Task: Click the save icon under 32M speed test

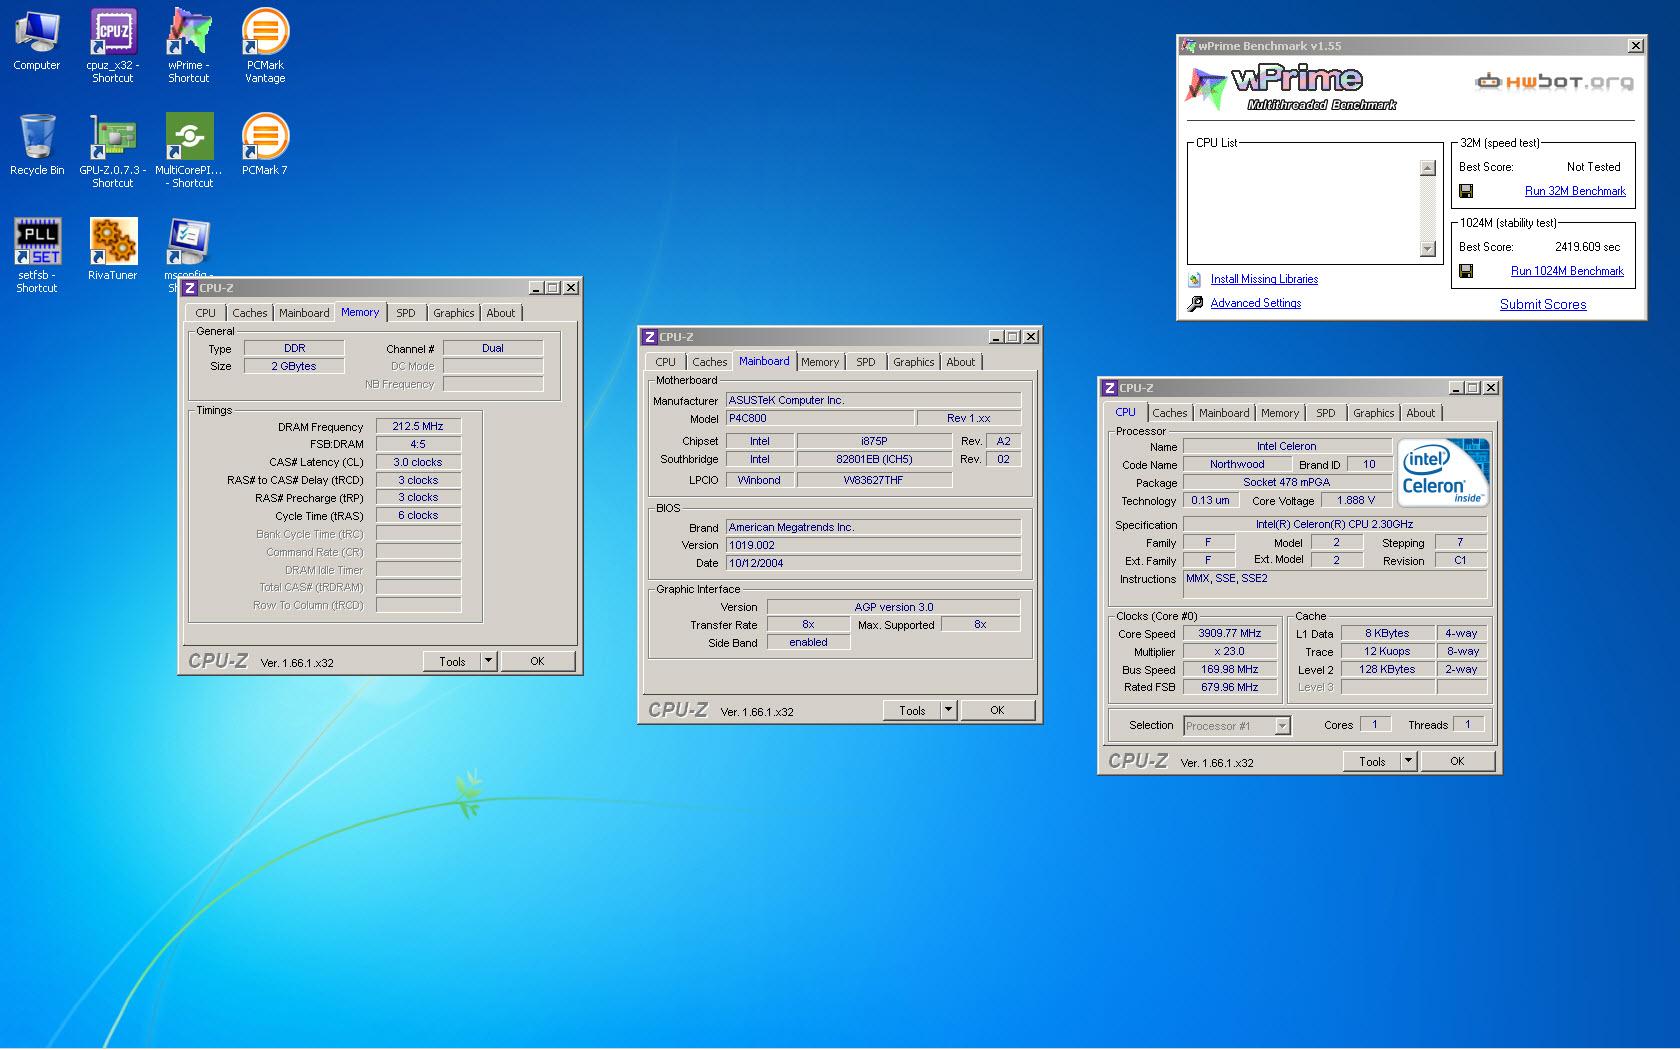Action: (1466, 191)
